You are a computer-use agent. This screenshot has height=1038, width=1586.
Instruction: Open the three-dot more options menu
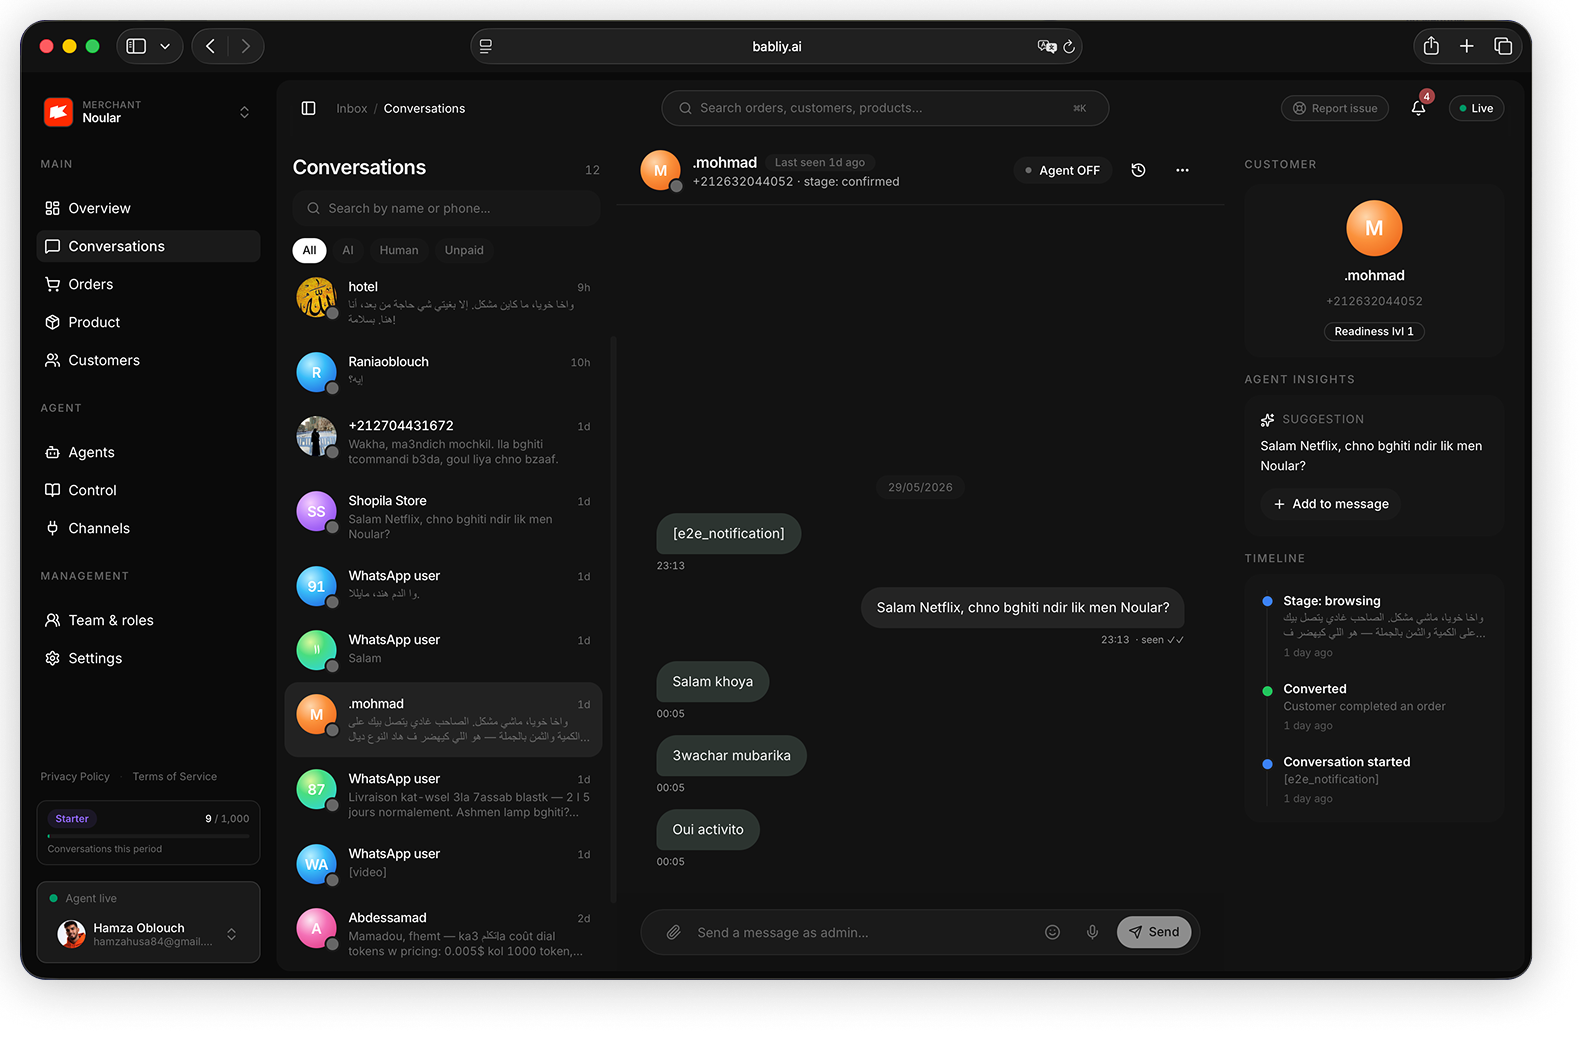[1183, 170]
